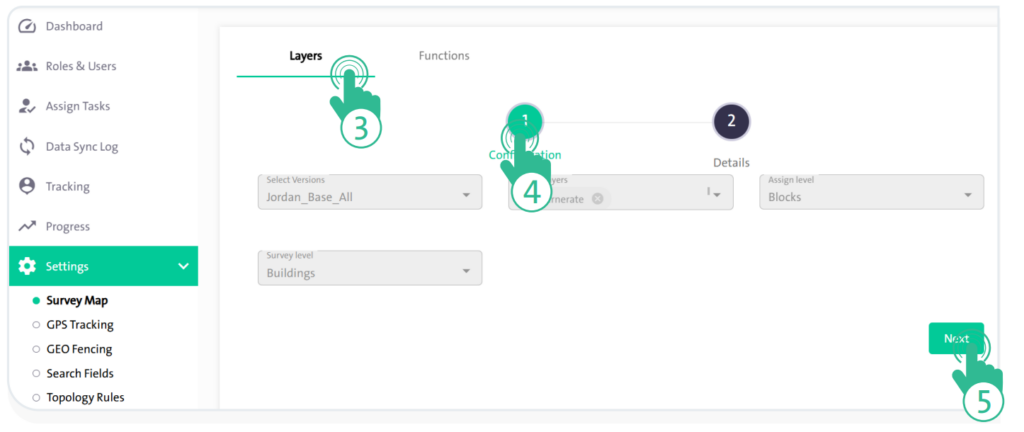Collapse the Settings menu chevron
1024x432 pixels.
[183, 267]
